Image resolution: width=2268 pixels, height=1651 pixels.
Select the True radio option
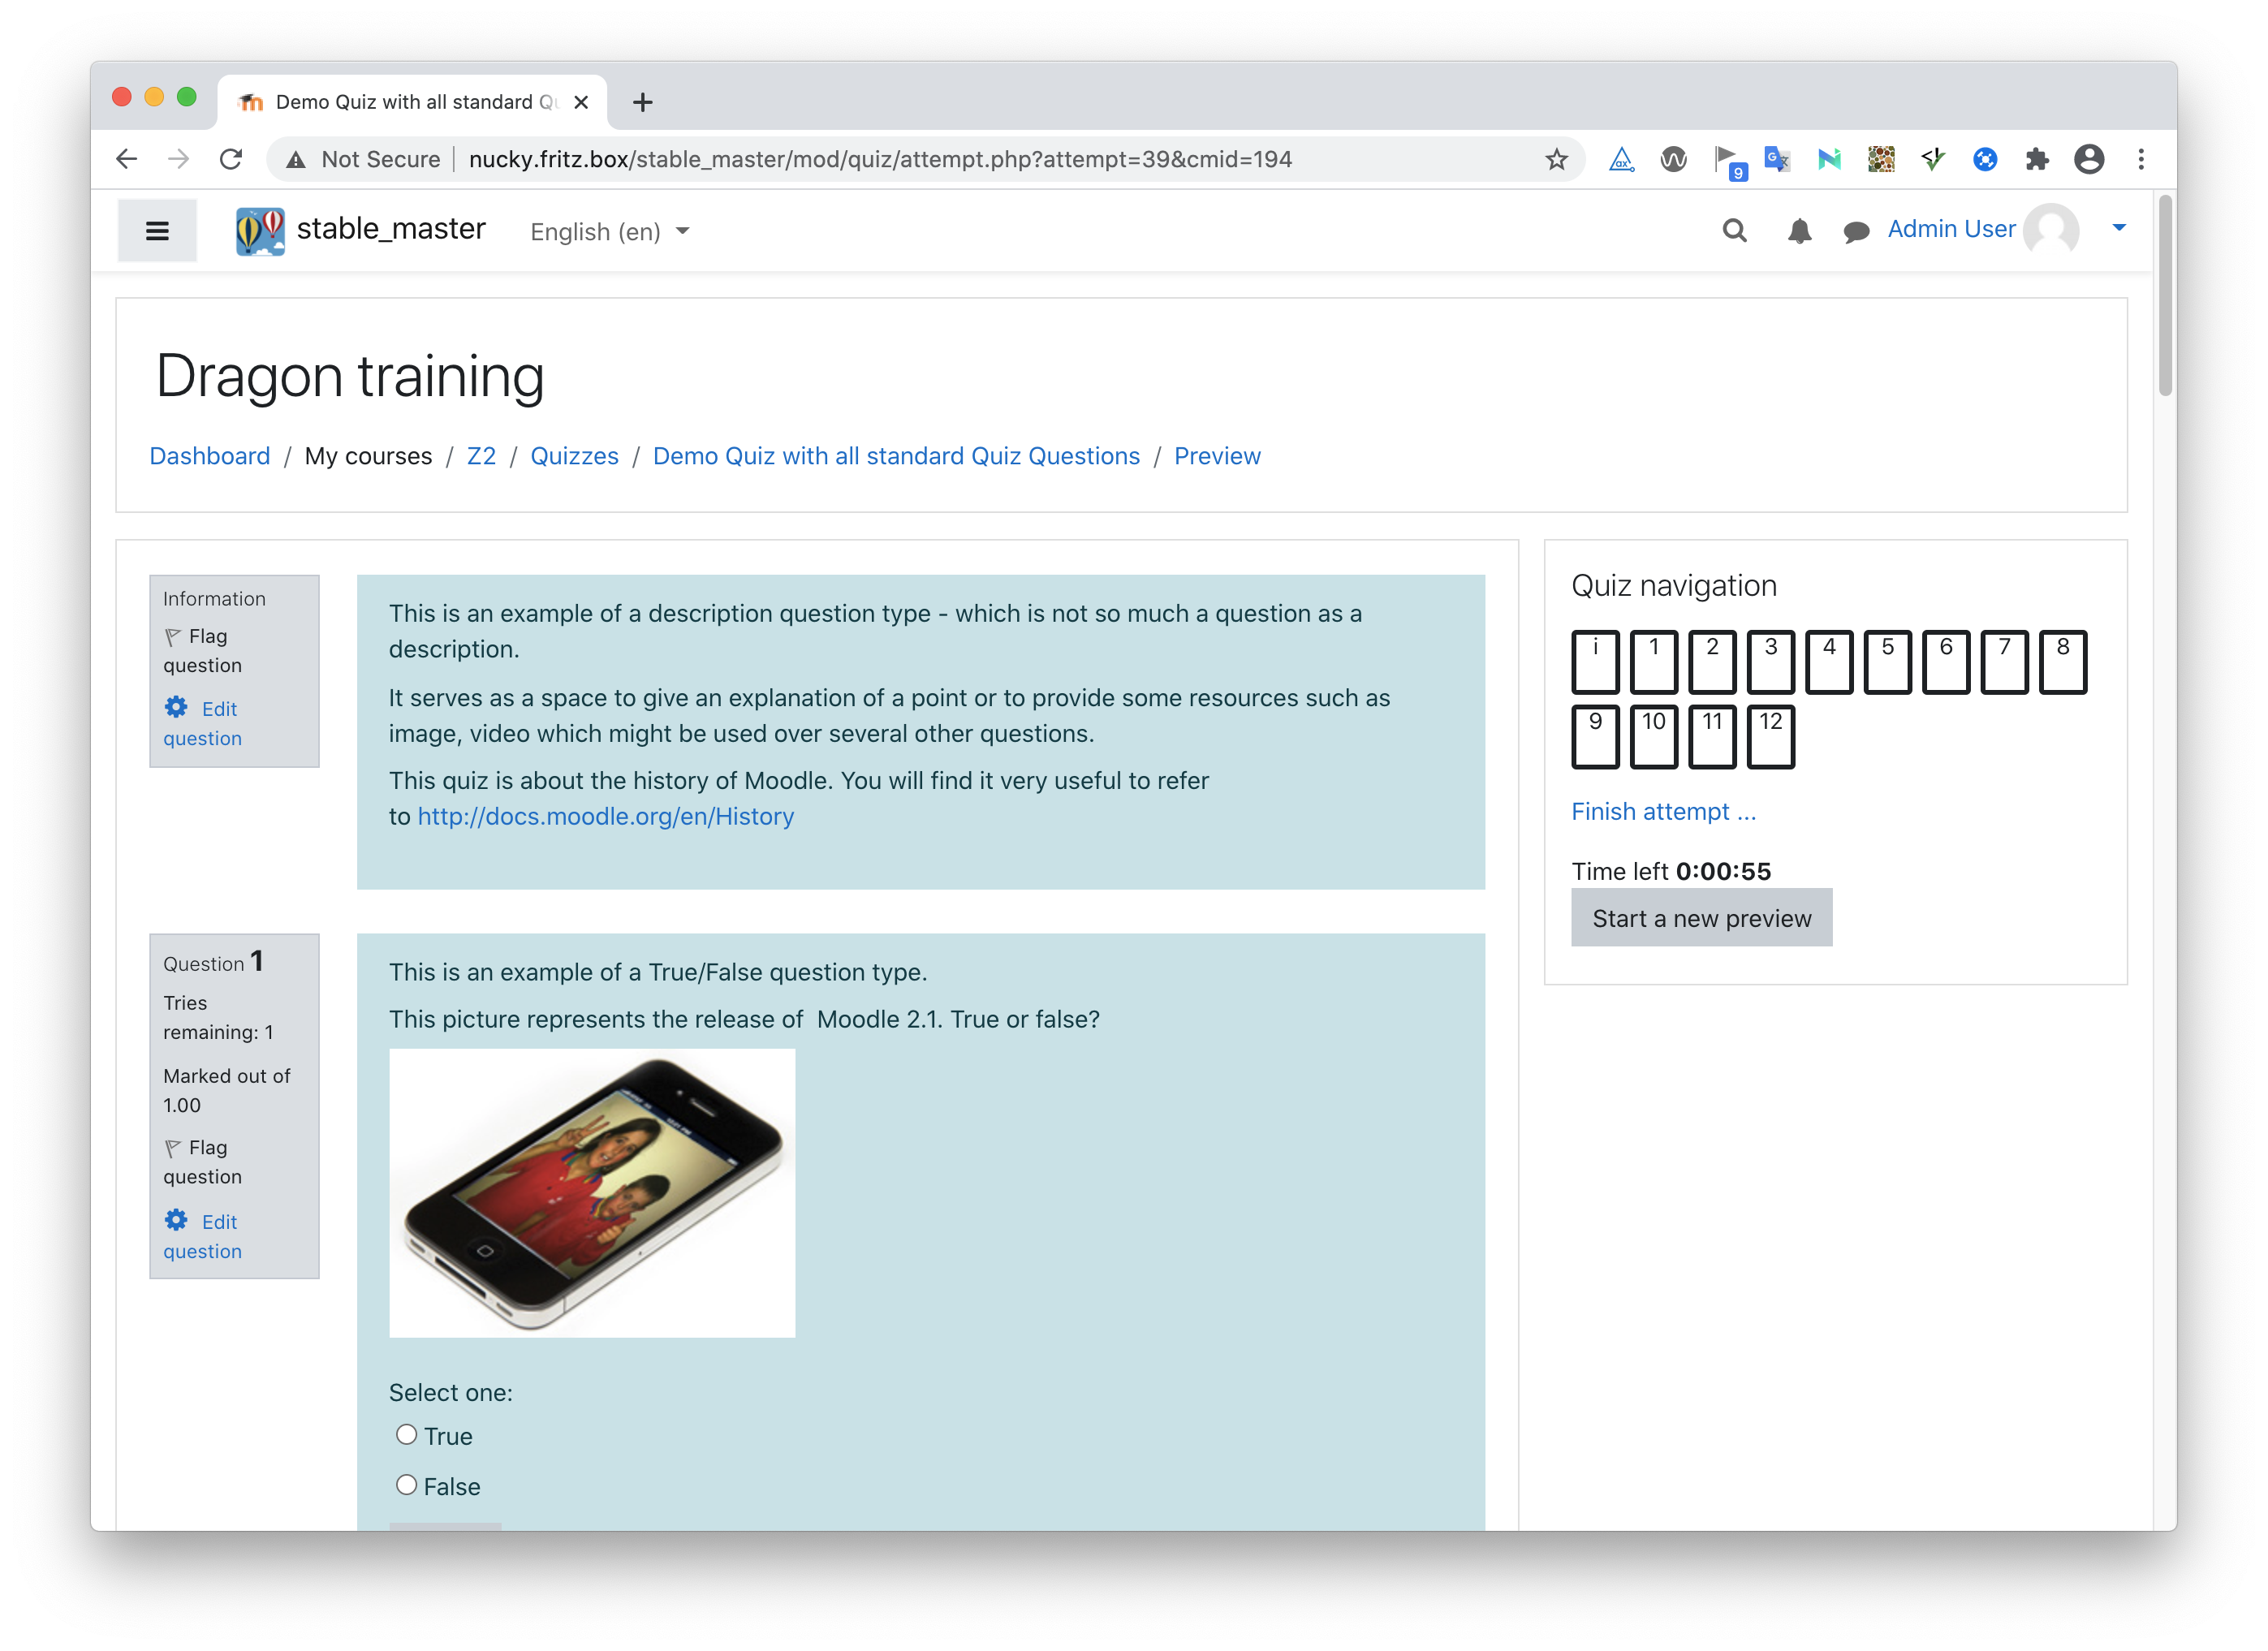406,1434
